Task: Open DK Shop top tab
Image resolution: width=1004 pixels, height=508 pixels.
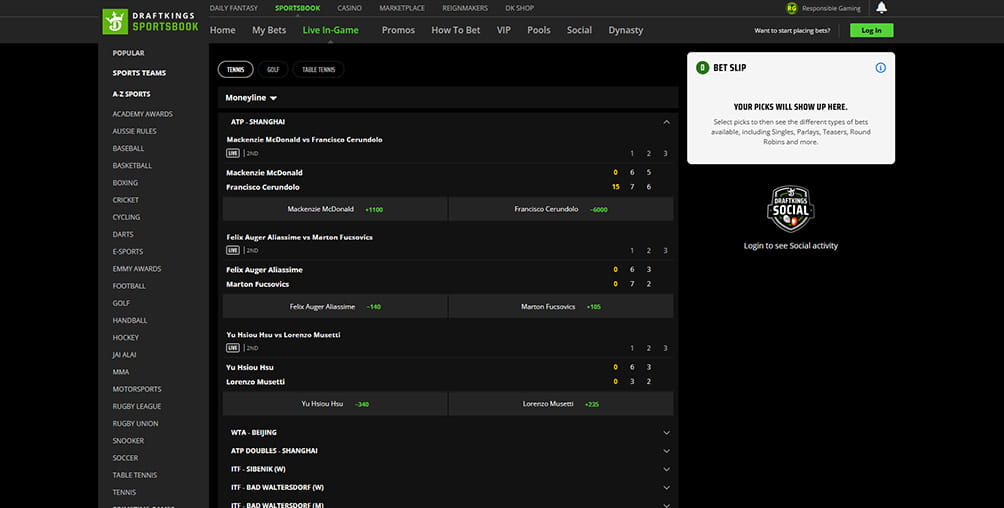Action: 519,8
